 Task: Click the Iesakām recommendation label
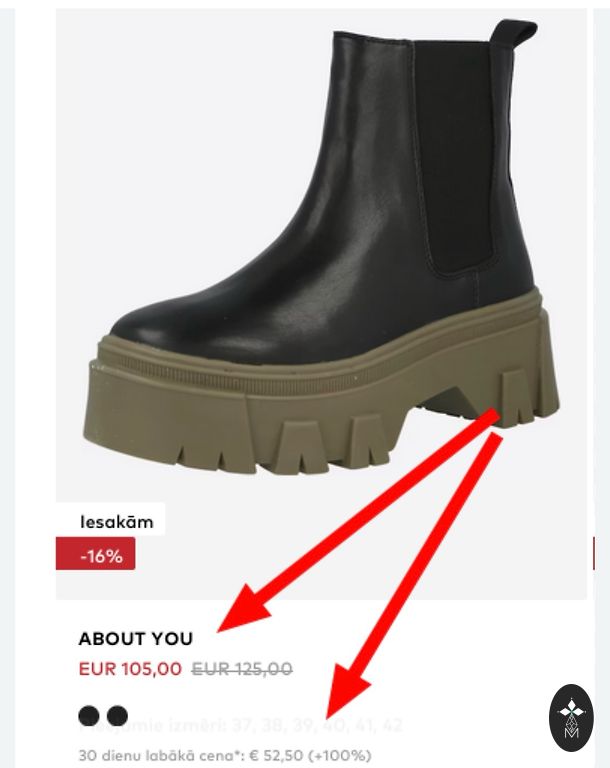coord(117,522)
